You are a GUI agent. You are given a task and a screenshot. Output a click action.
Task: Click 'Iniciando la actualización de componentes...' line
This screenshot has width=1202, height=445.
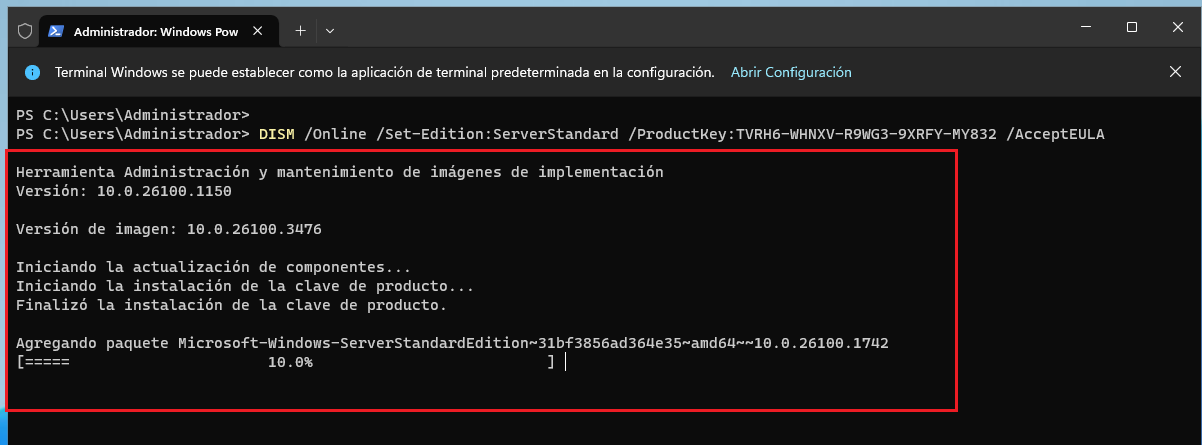(214, 267)
